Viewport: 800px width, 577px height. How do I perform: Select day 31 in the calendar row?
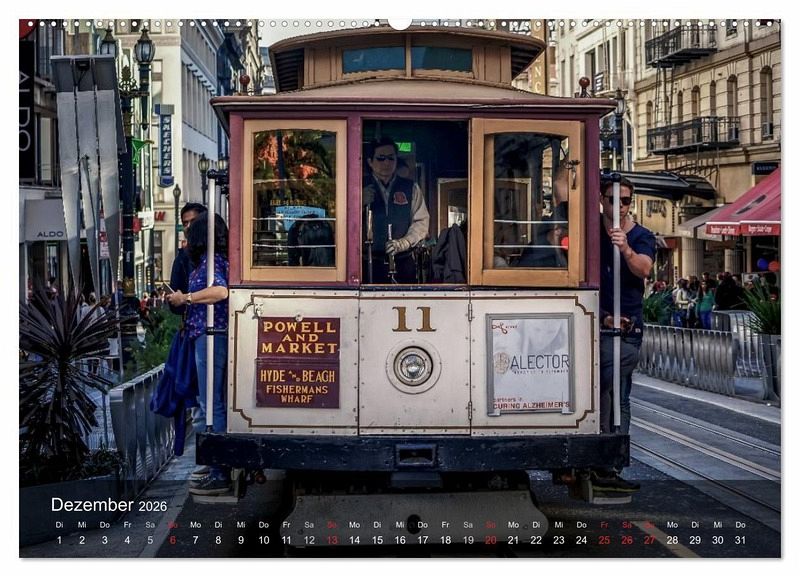[x=740, y=540]
